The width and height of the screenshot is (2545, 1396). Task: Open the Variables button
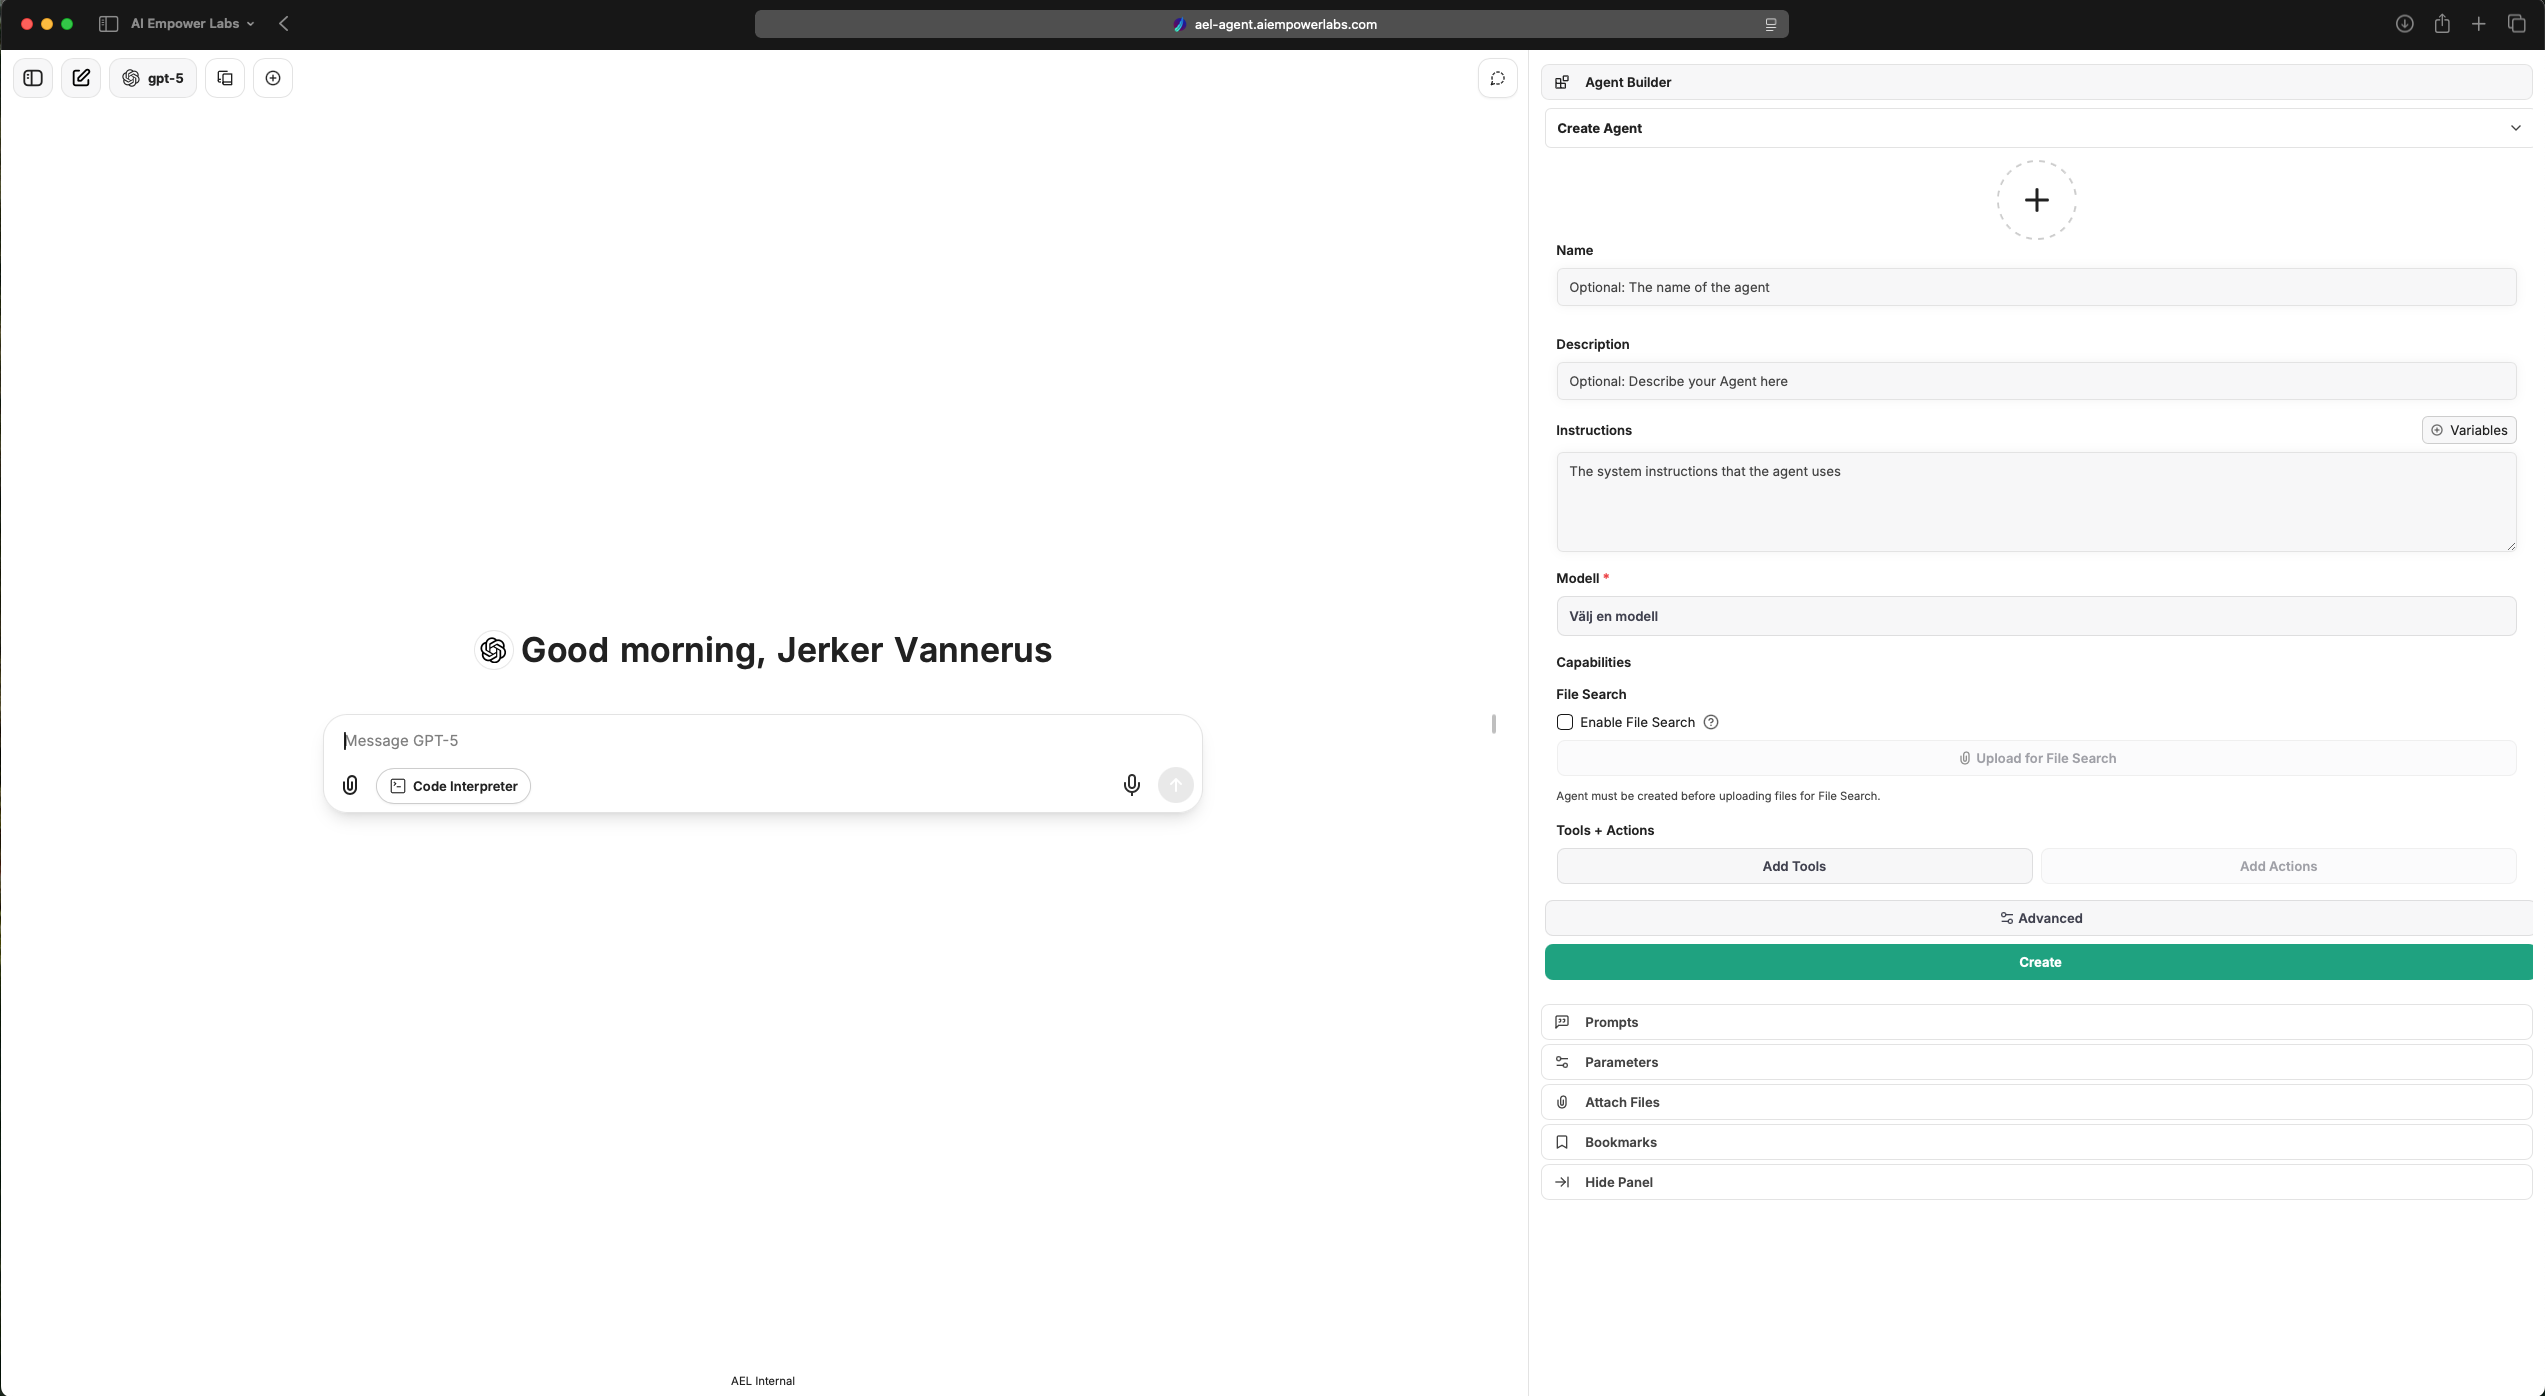tap(2469, 430)
